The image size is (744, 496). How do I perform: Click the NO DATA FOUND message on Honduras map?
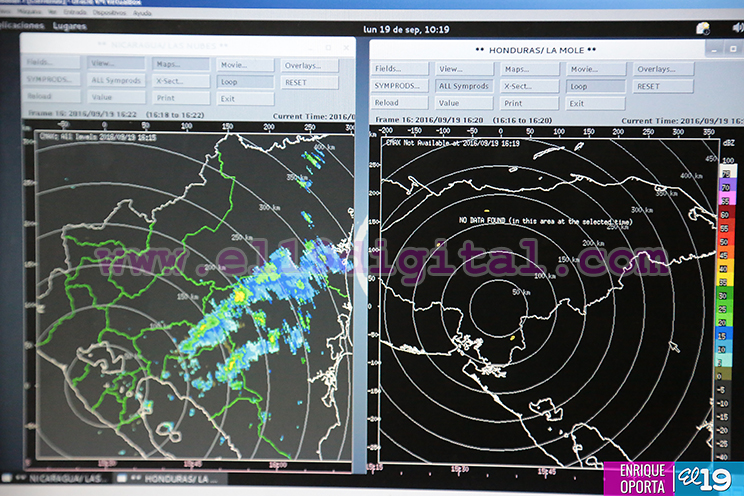pyautogui.click(x=546, y=221)
